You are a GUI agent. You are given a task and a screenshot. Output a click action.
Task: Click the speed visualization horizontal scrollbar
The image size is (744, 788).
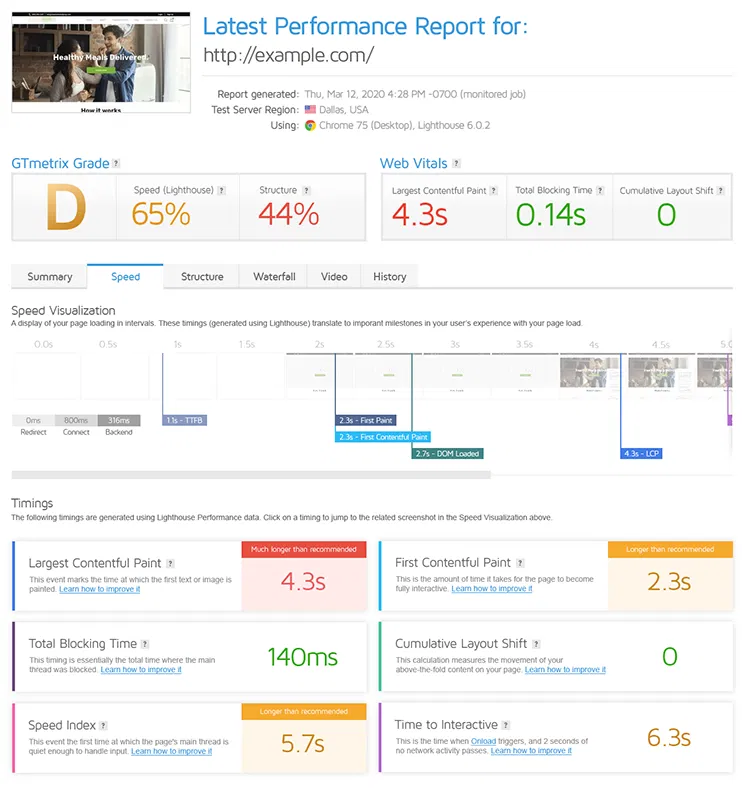click(x=250, y=475)
